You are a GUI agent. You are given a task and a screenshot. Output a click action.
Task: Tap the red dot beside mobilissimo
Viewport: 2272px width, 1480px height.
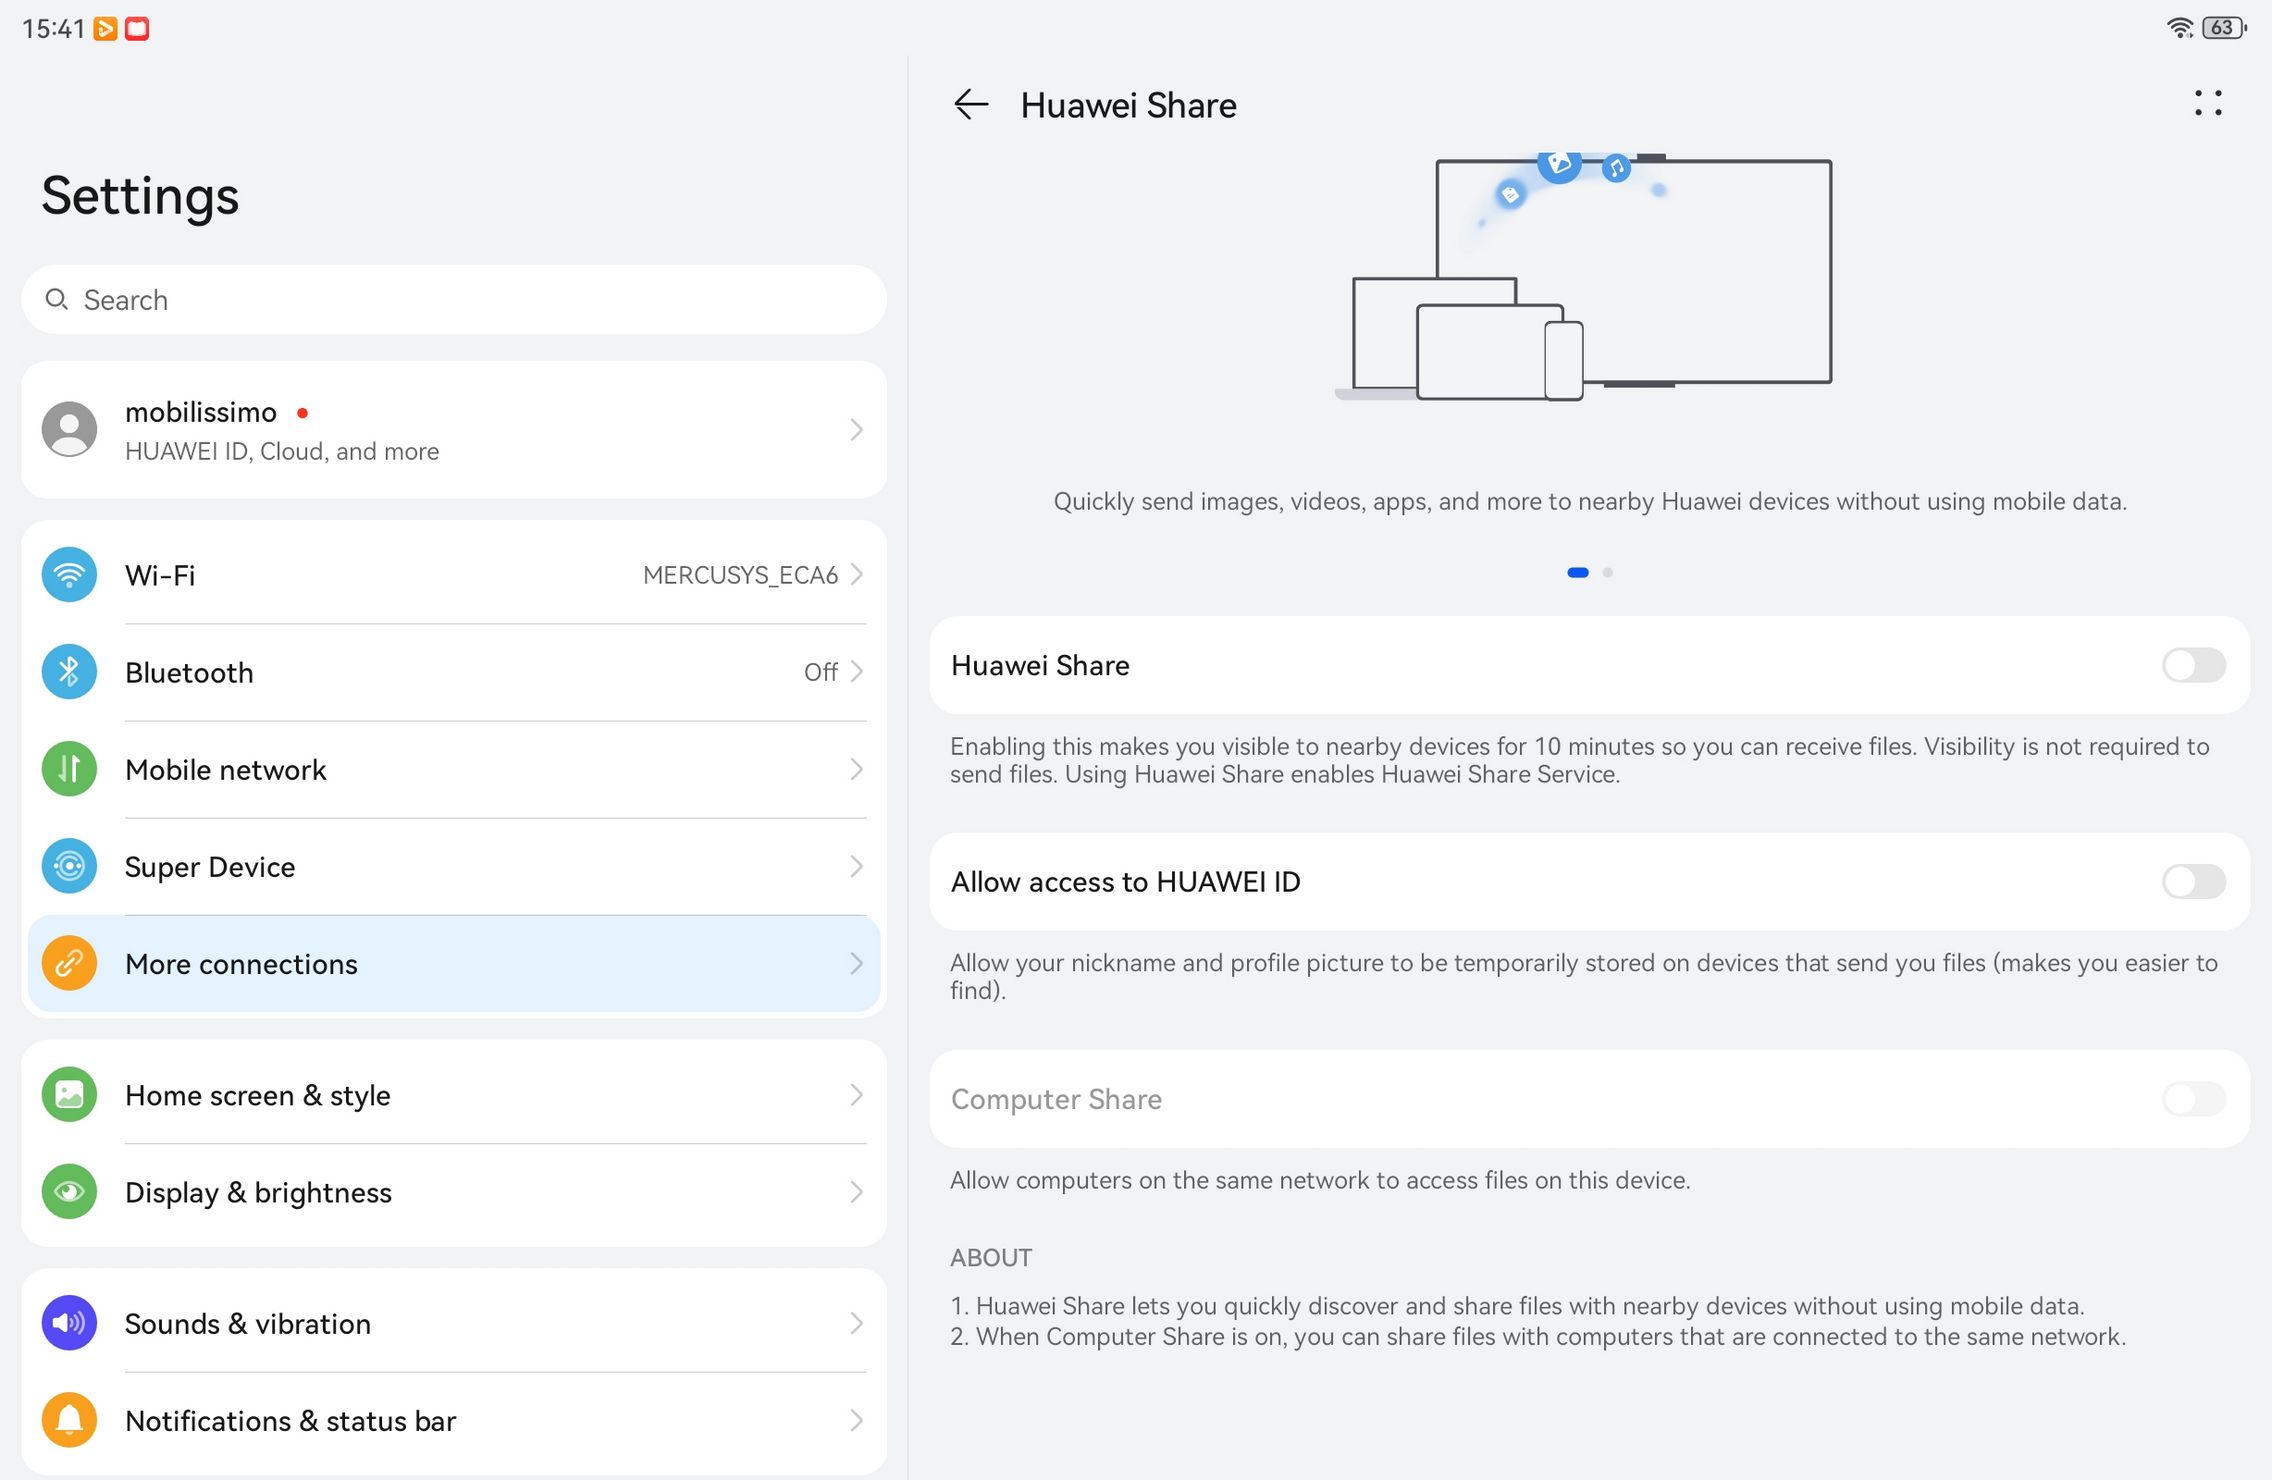point(302,412)
